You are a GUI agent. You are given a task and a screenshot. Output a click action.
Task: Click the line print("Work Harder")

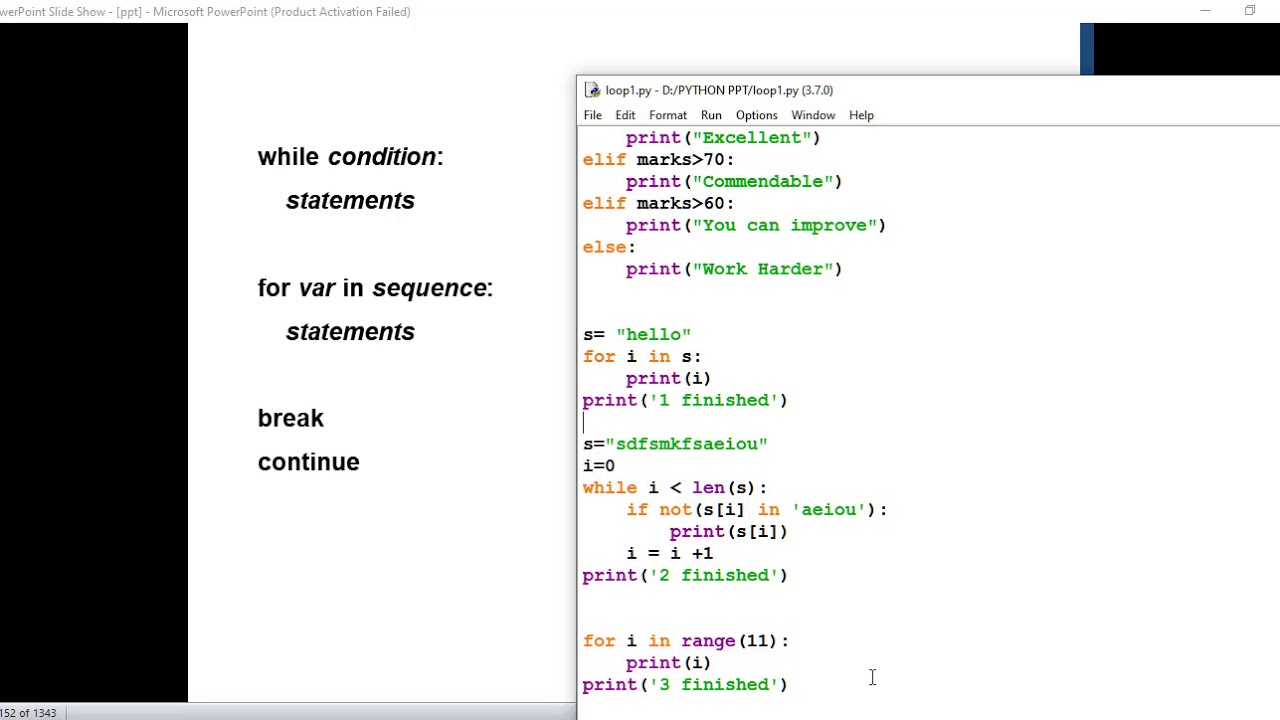(734, 269)
